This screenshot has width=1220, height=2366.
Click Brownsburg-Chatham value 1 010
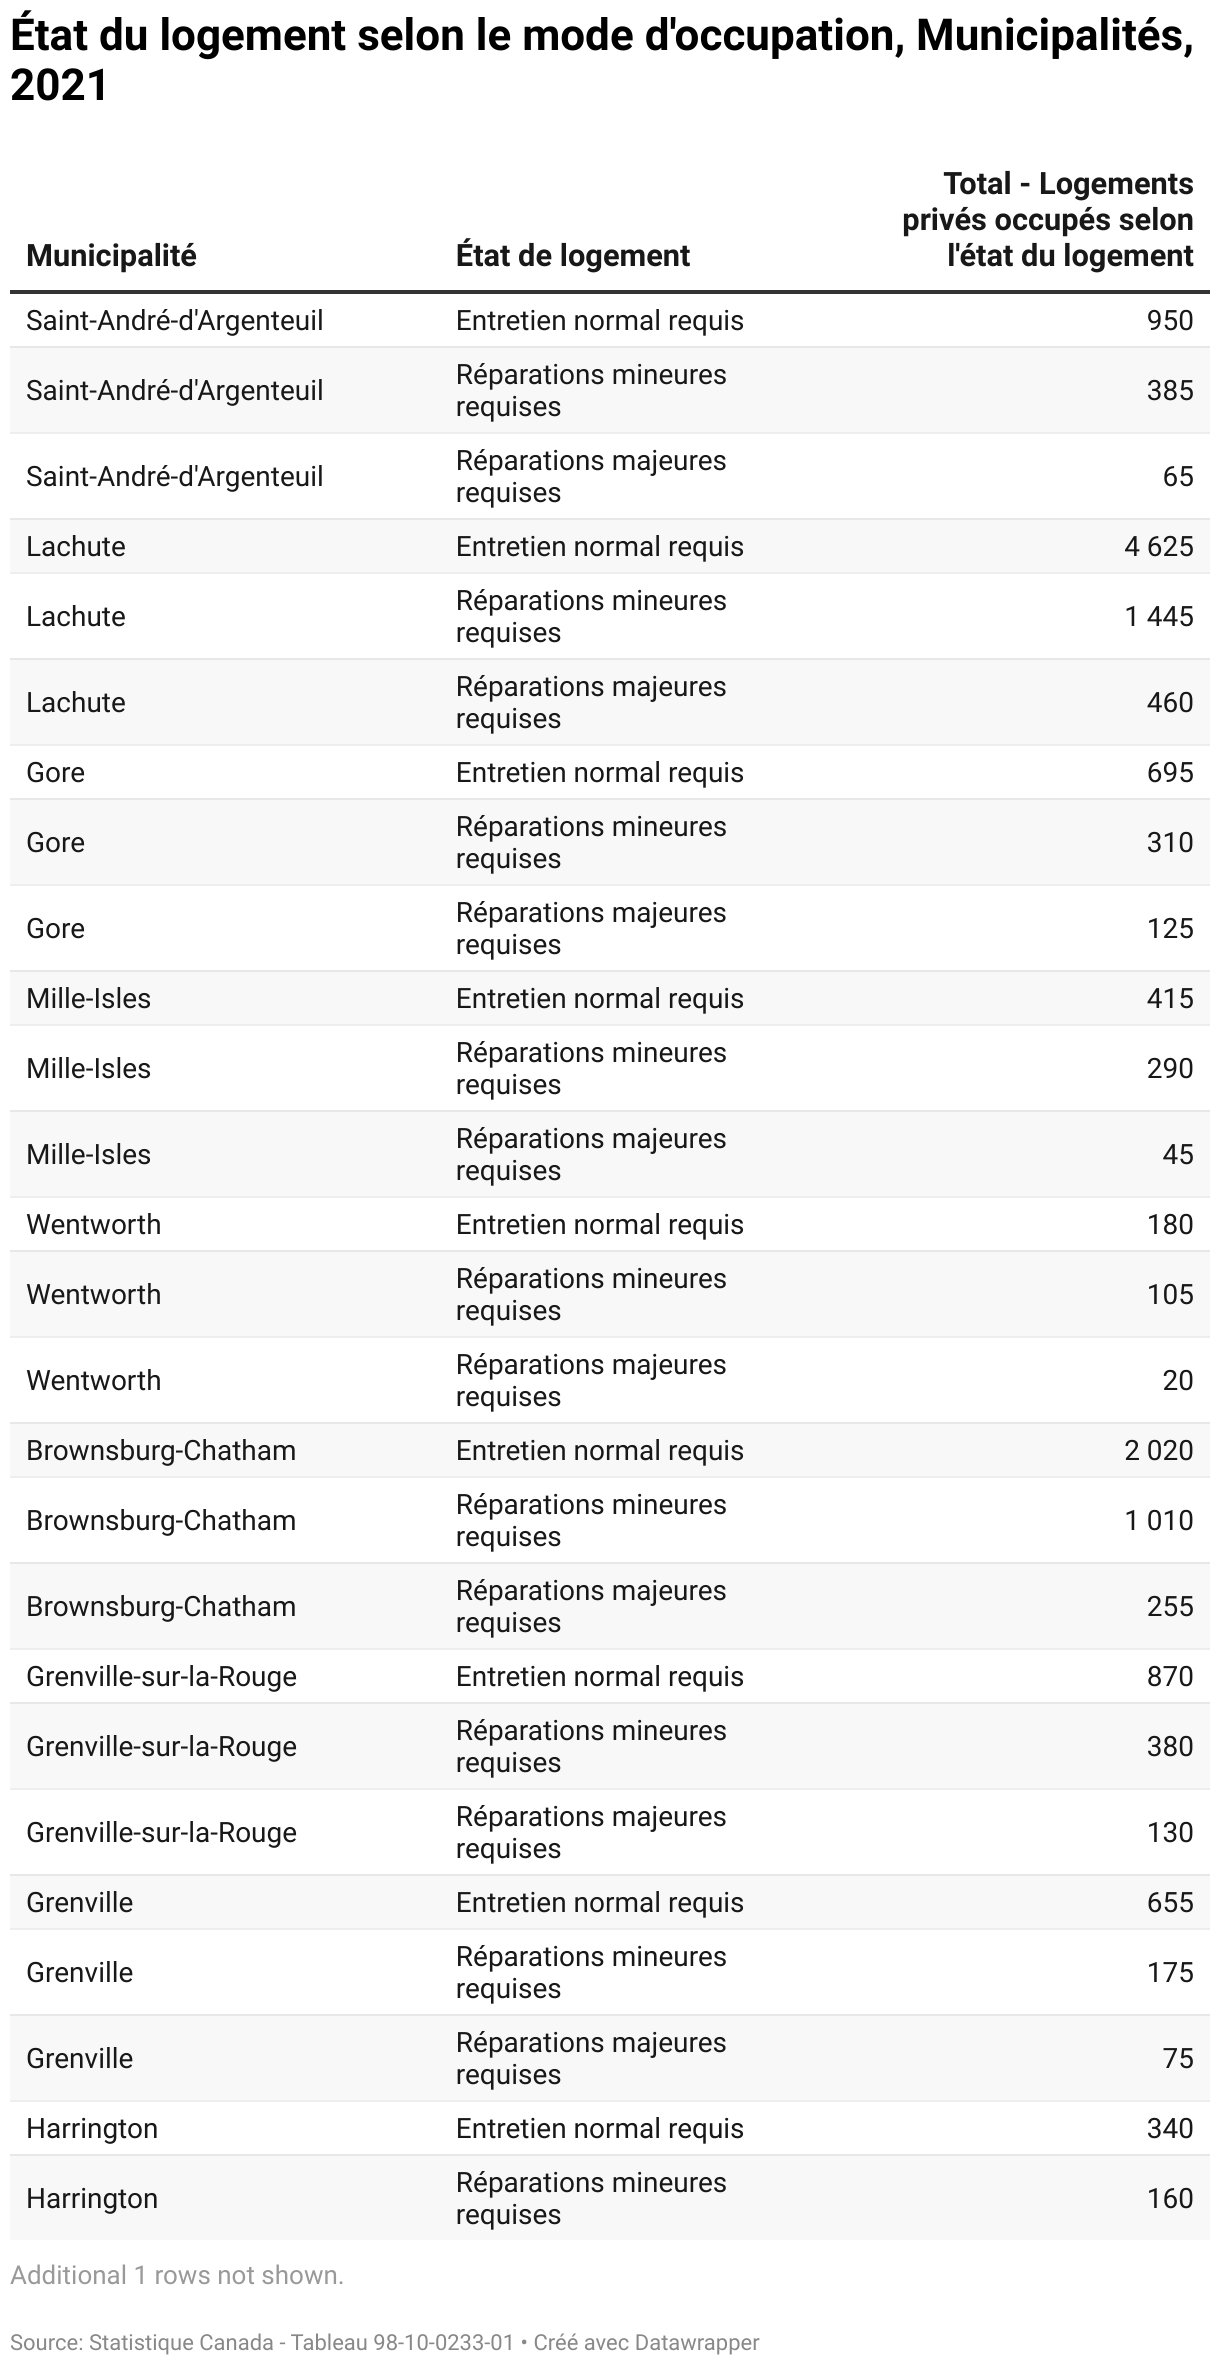(x=1159, y=1520)
